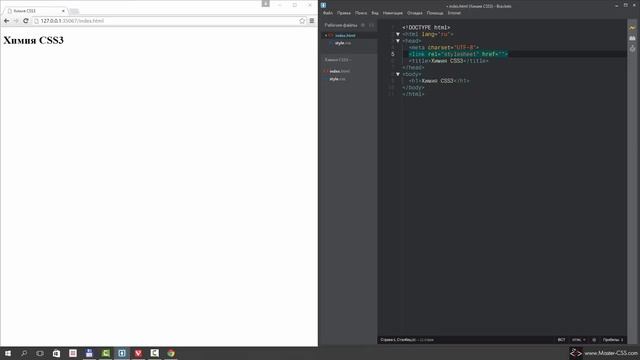Select the Chrome tab titled Химия CSS3
The height and width of the screenshot is (360, 640).
35,11
